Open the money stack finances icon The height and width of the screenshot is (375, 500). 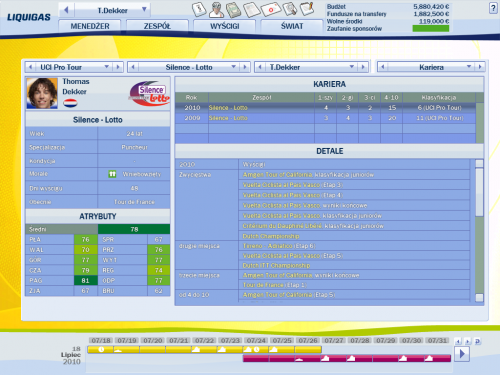pos(233,9)
